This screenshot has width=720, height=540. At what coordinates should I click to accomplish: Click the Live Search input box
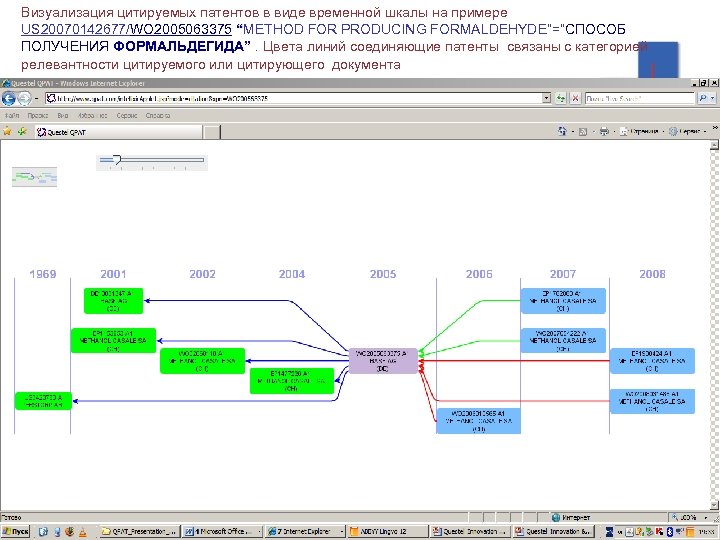click(640, 98)
